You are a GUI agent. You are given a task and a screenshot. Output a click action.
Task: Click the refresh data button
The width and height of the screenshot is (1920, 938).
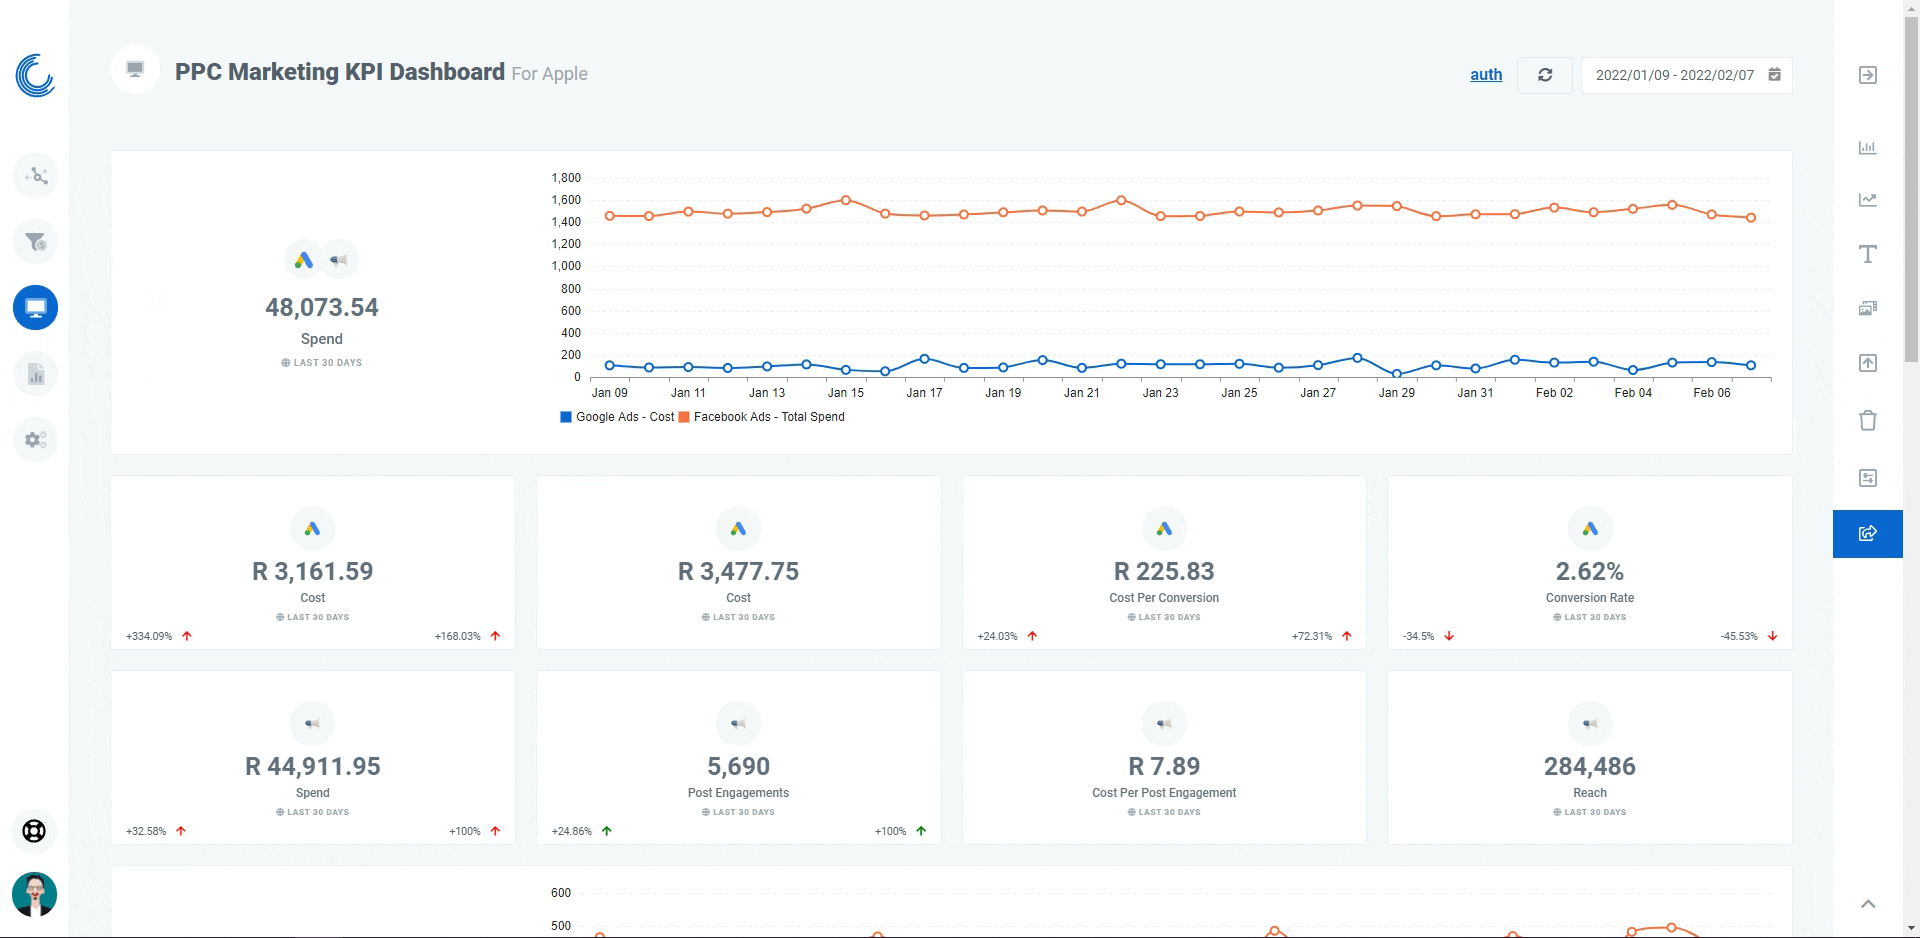(x=1545, y=75)
